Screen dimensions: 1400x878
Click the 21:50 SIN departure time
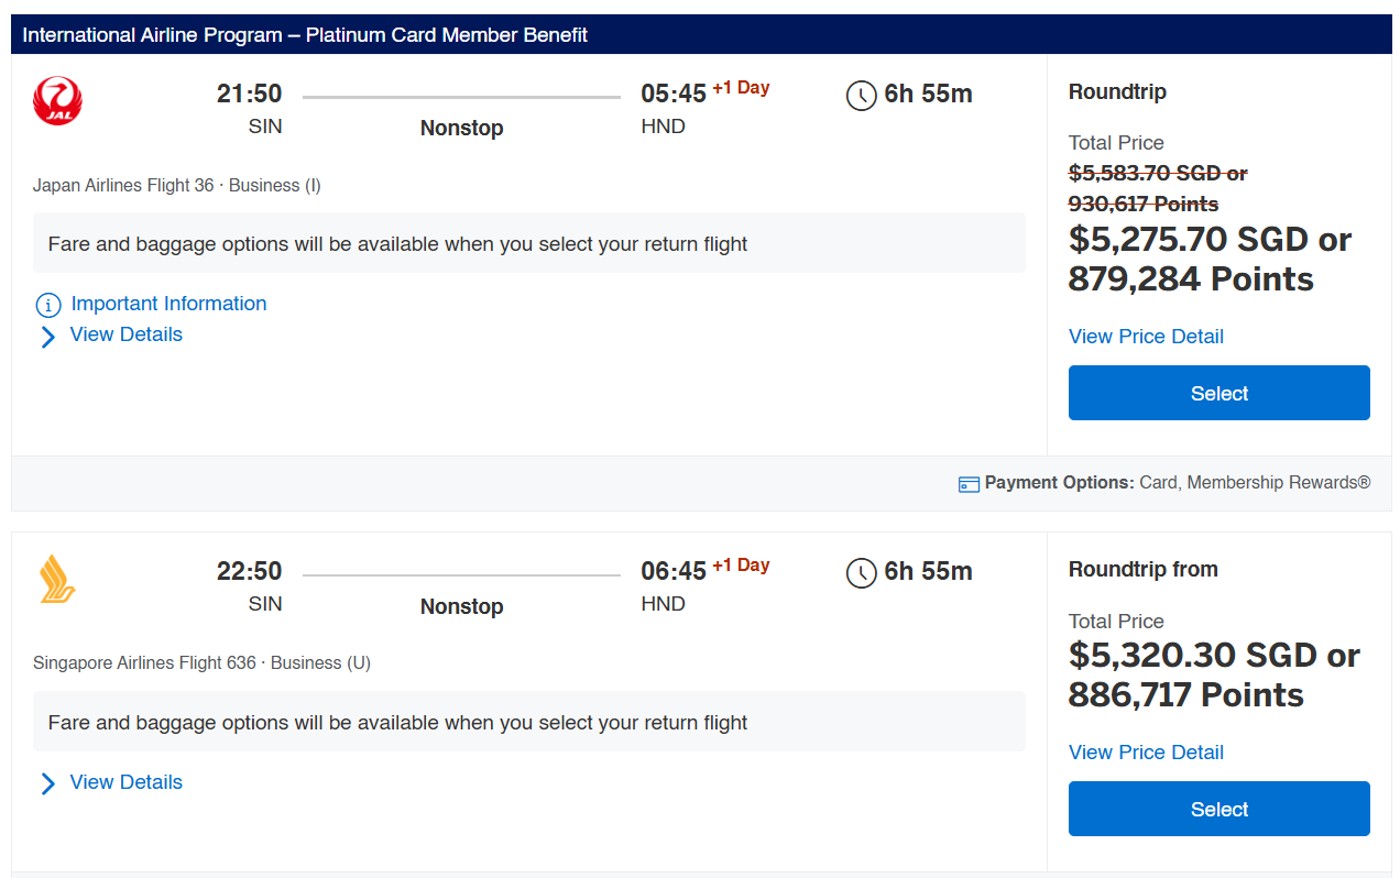(x=249, y=94)
